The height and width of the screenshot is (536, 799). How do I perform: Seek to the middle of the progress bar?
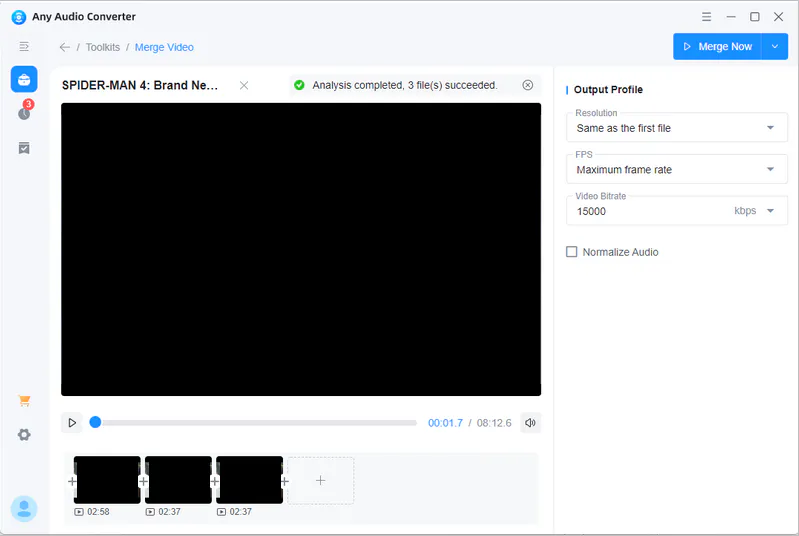(255, 423)
